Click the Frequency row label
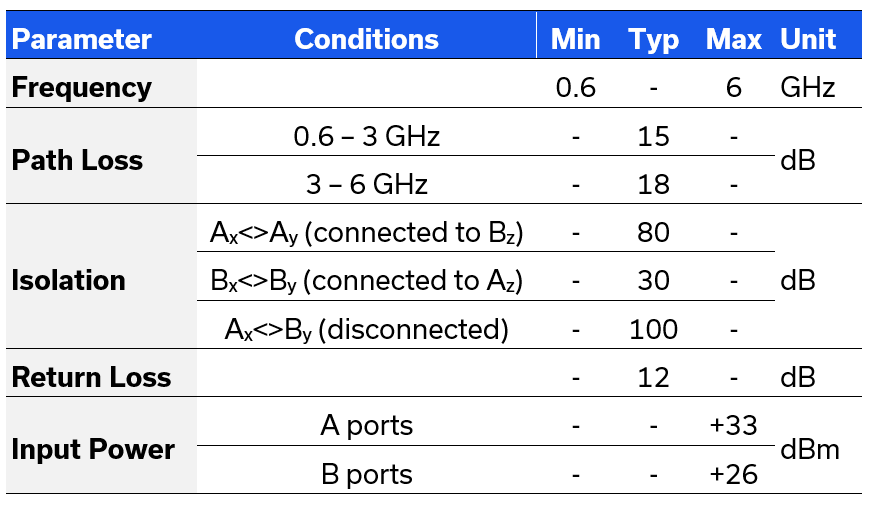Image resolution: width=876 pixels, height=507 pixels. tap(82, 87)
